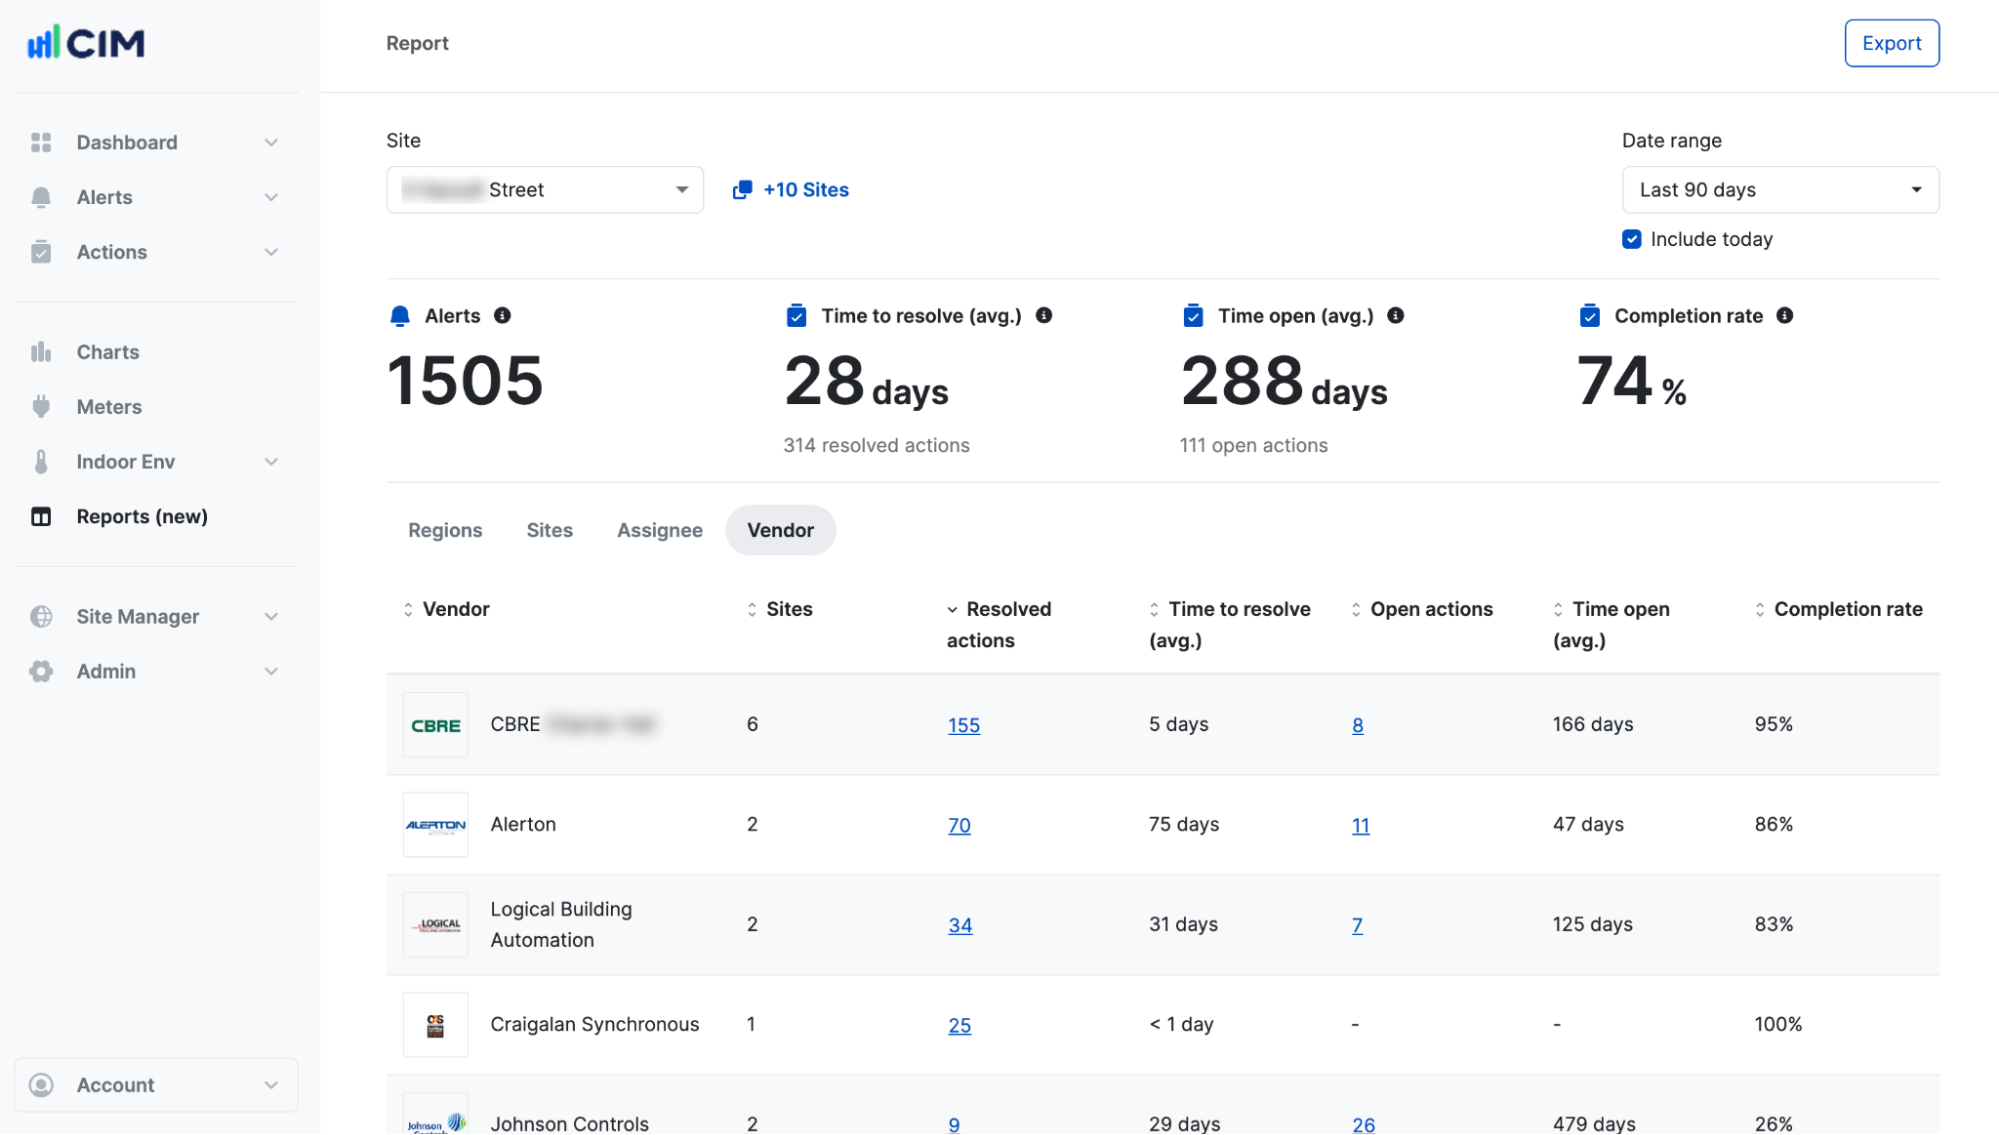
Task: Click info icon beside Time open (avg.)
Action: pos(1396,316)
